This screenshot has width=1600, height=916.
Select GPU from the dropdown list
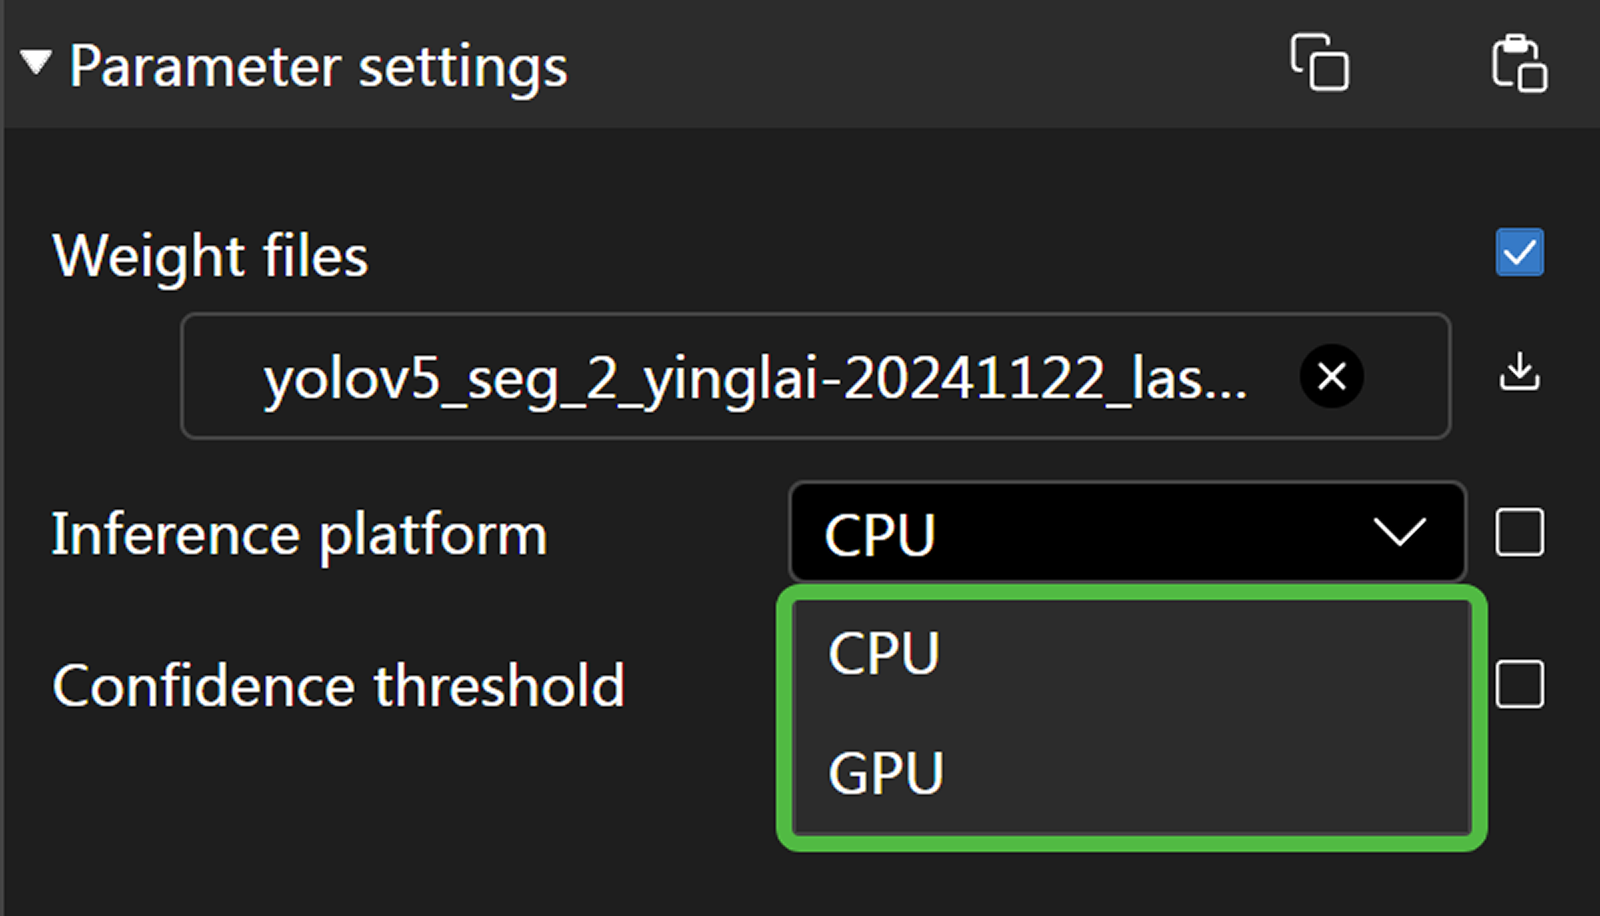point(886,774)
